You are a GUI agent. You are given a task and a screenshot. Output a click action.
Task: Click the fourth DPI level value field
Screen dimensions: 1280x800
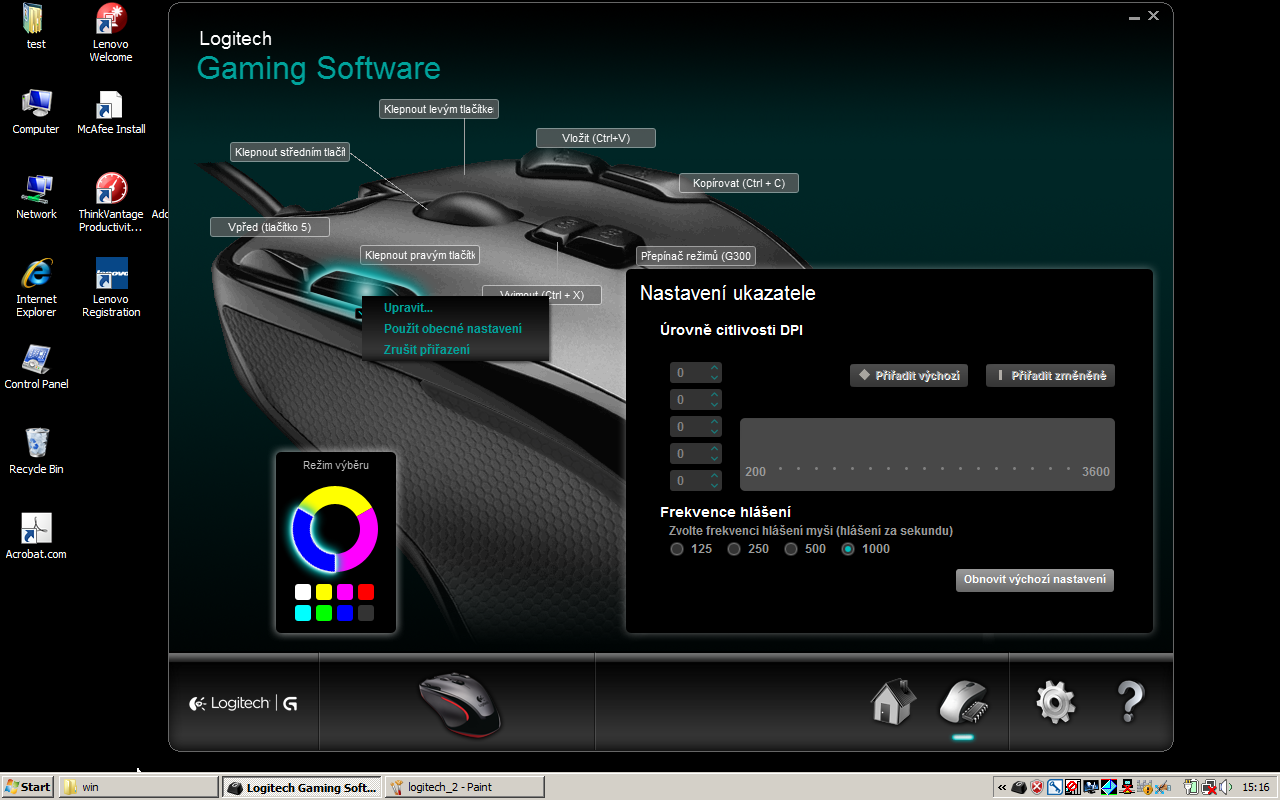point(696,454)
